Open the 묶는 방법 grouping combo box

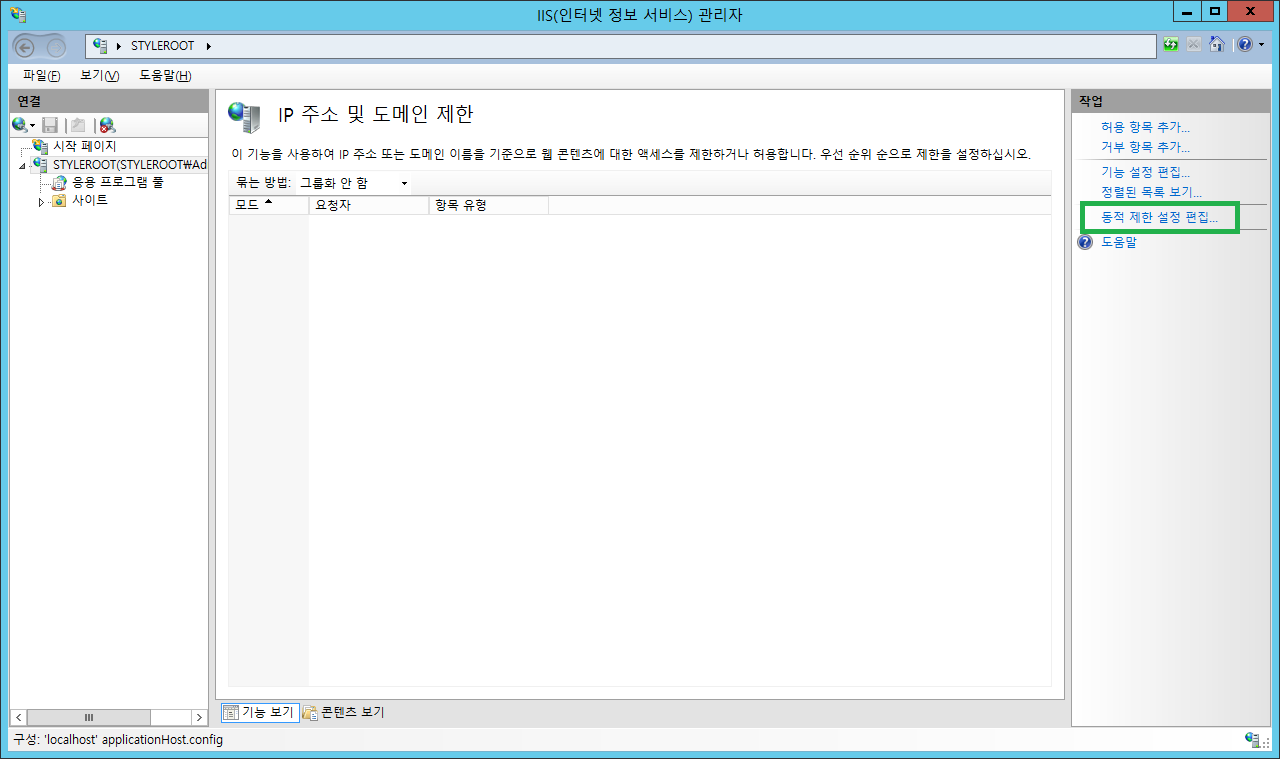pos(355,183)
